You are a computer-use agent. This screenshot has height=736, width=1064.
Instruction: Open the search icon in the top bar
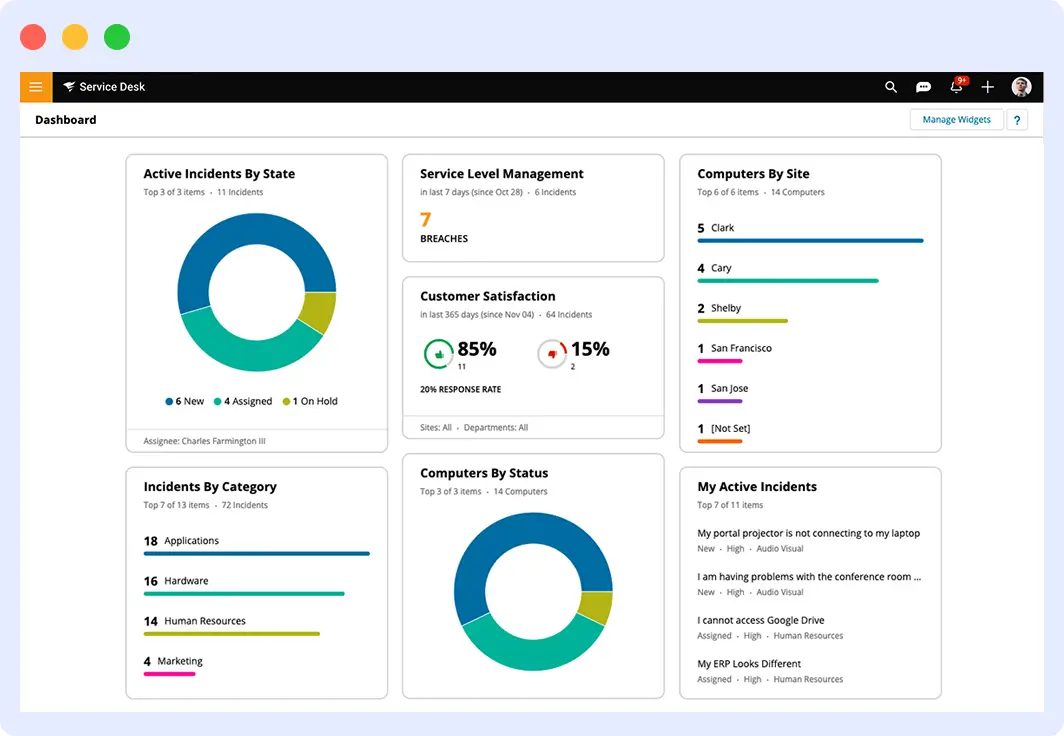click(x=890, y=87)
